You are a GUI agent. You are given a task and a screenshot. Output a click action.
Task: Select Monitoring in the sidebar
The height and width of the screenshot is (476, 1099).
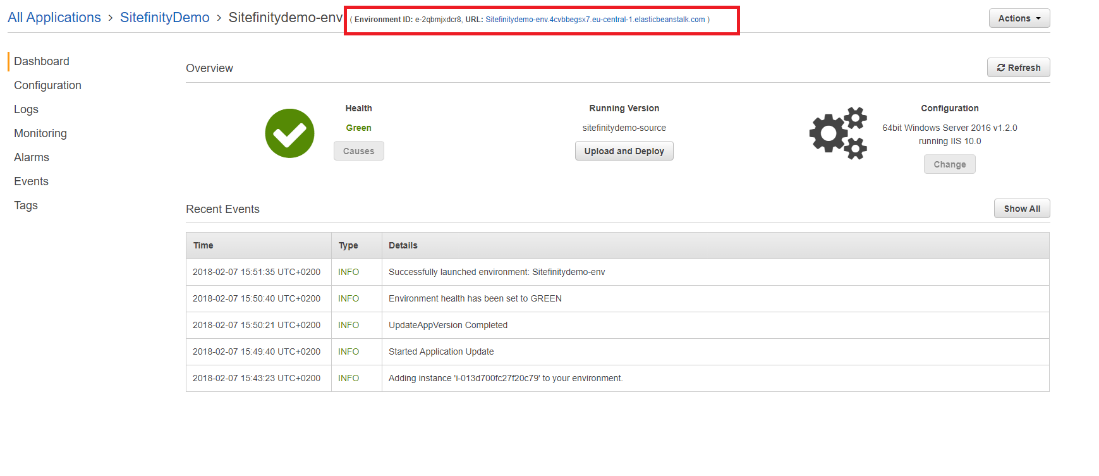[x=40, y=133]
